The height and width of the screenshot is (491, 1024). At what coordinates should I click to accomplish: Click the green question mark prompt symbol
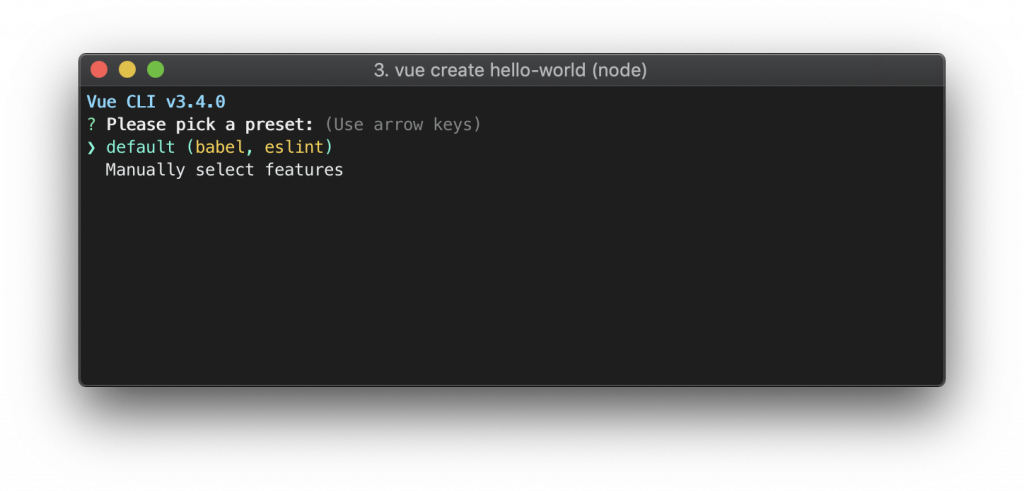click(x=91, y=125)
